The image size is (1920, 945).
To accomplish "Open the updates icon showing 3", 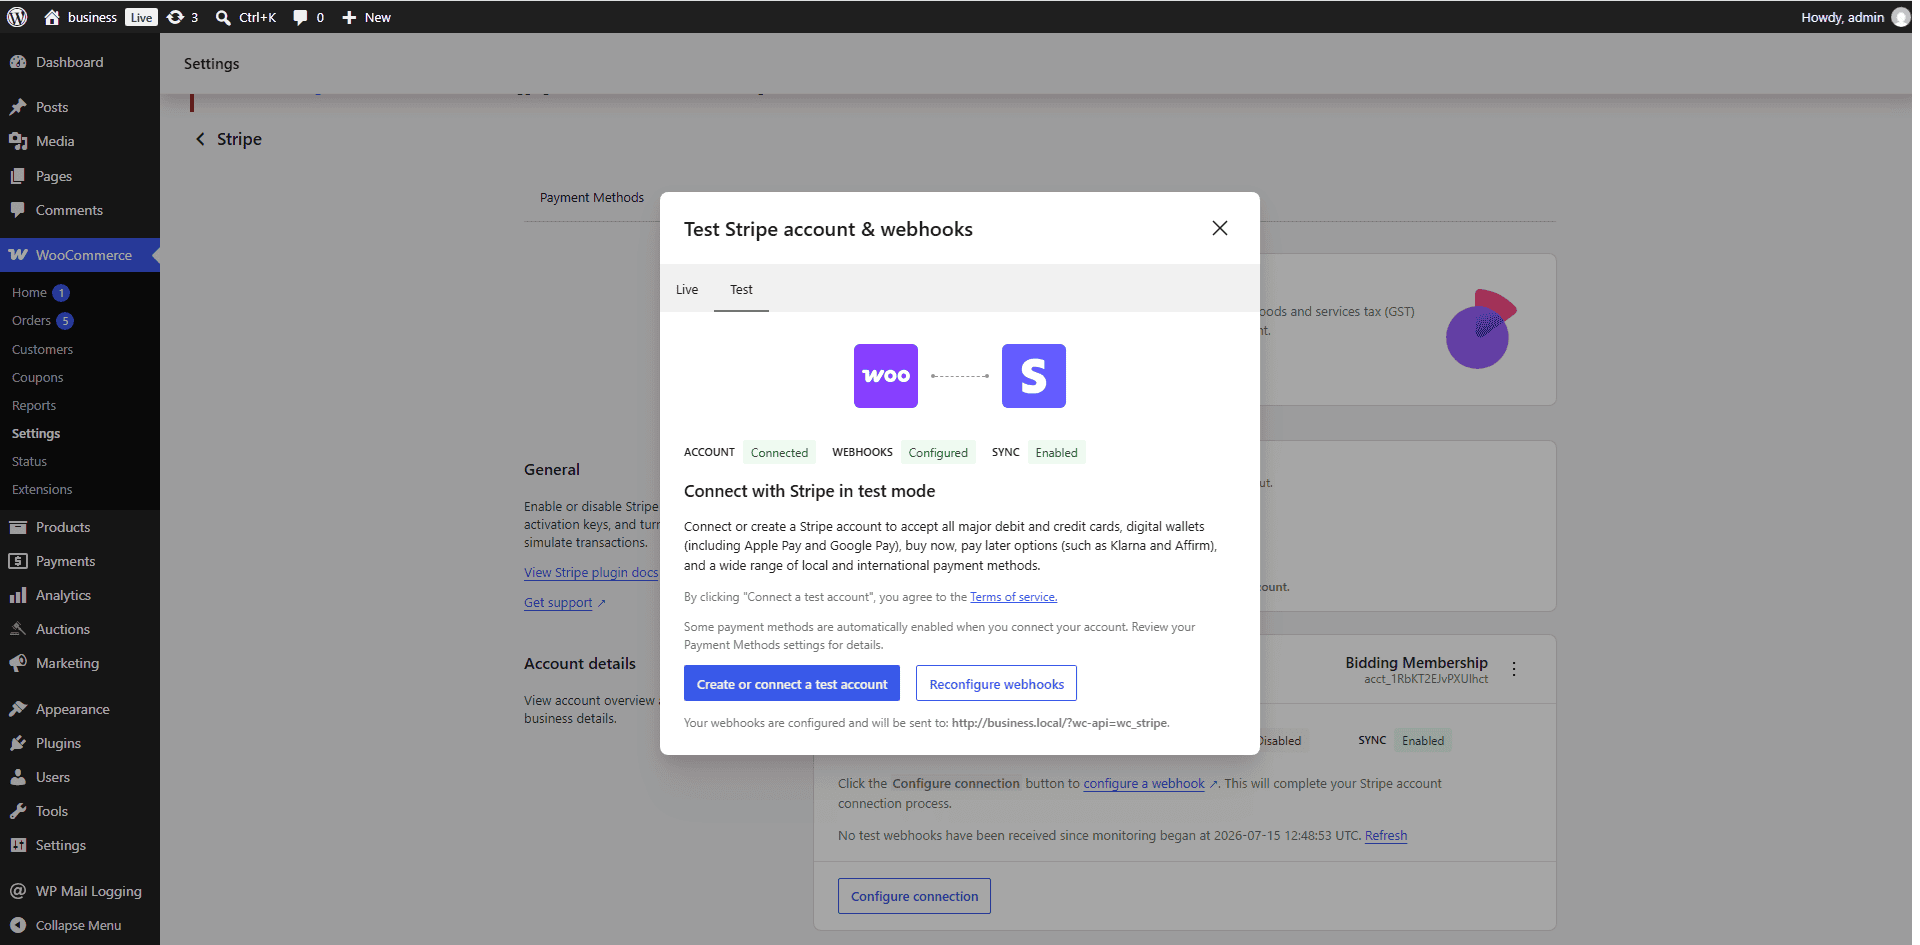I will 175,17.
